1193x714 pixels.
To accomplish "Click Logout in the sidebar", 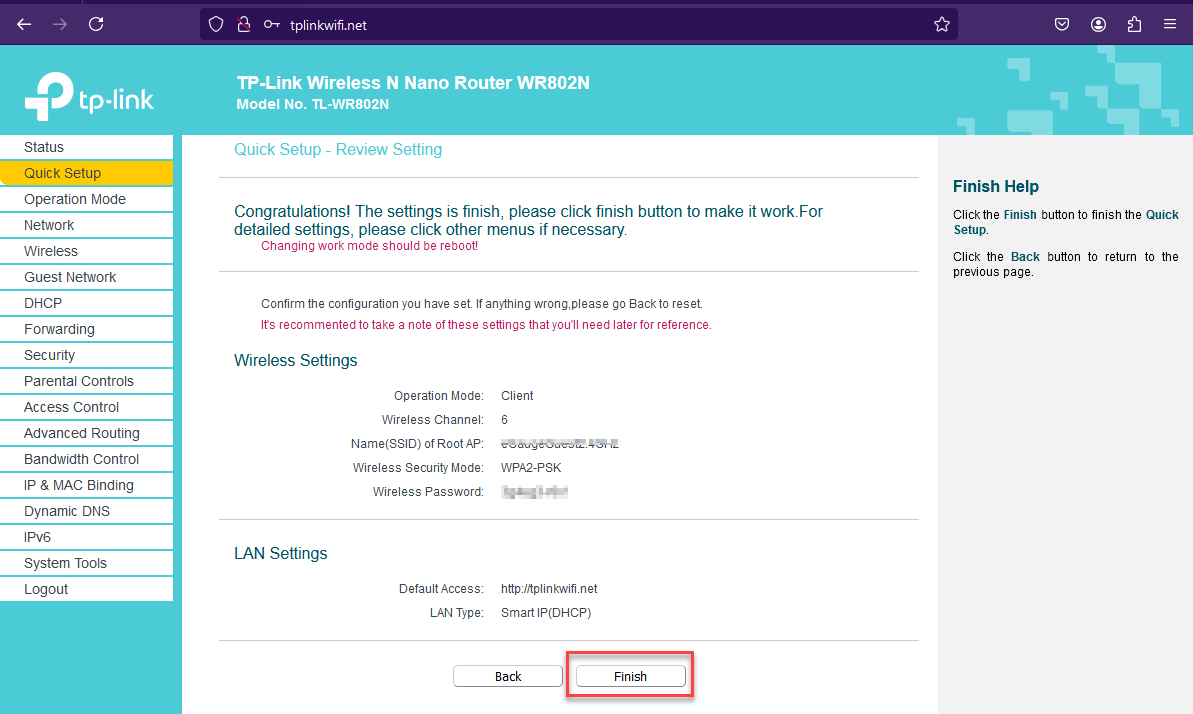I will coord(87,588).
